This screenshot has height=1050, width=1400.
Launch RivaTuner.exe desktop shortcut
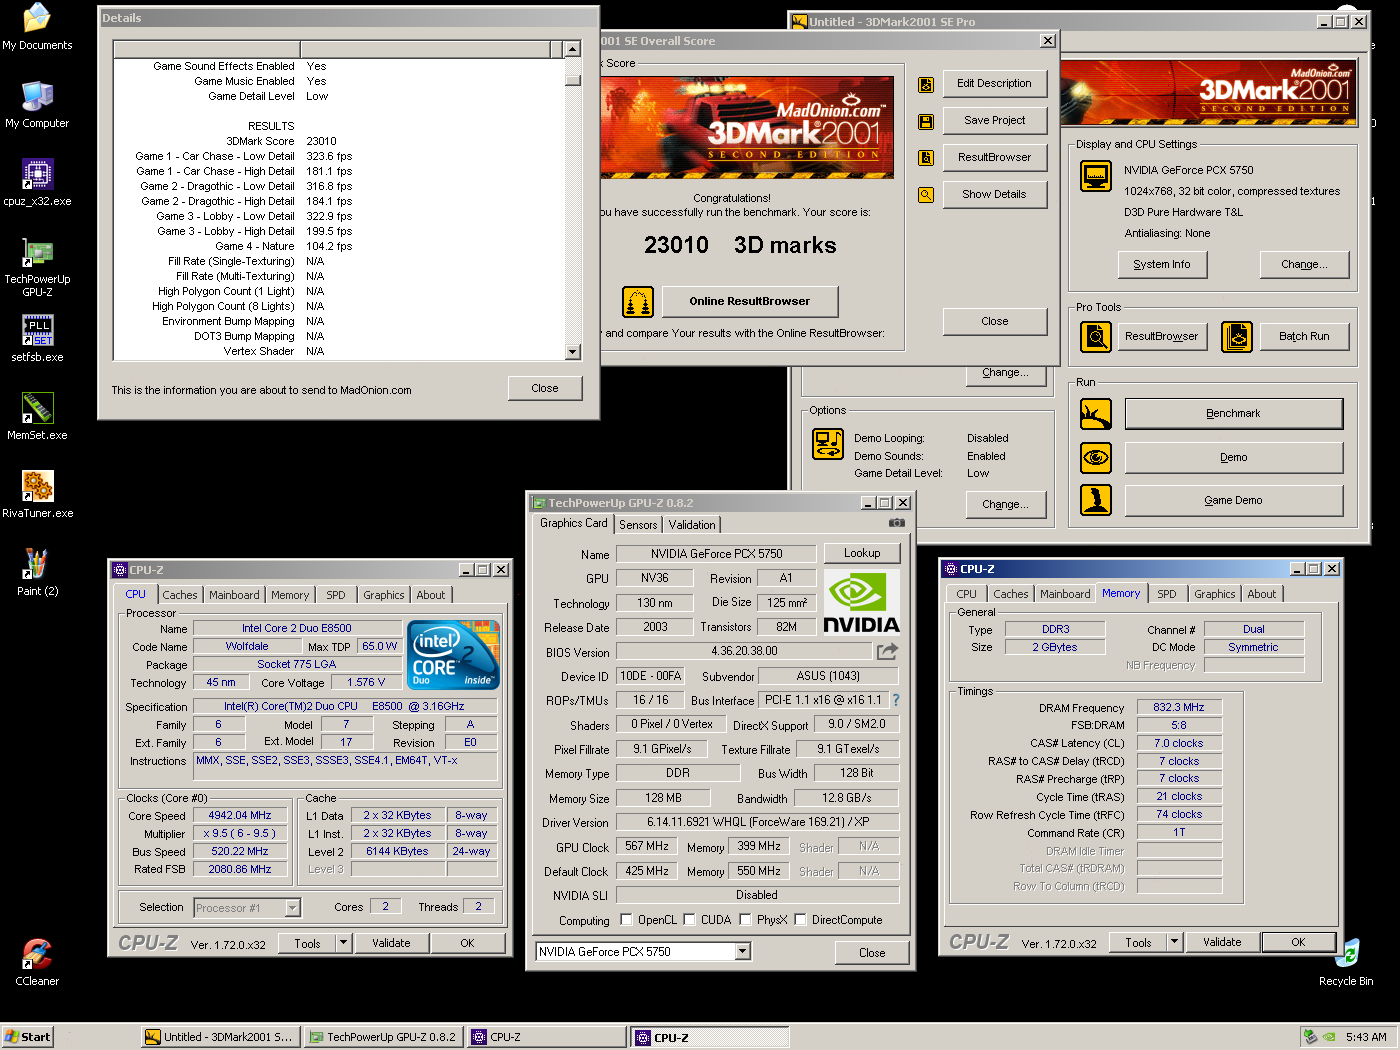point(37,495)
